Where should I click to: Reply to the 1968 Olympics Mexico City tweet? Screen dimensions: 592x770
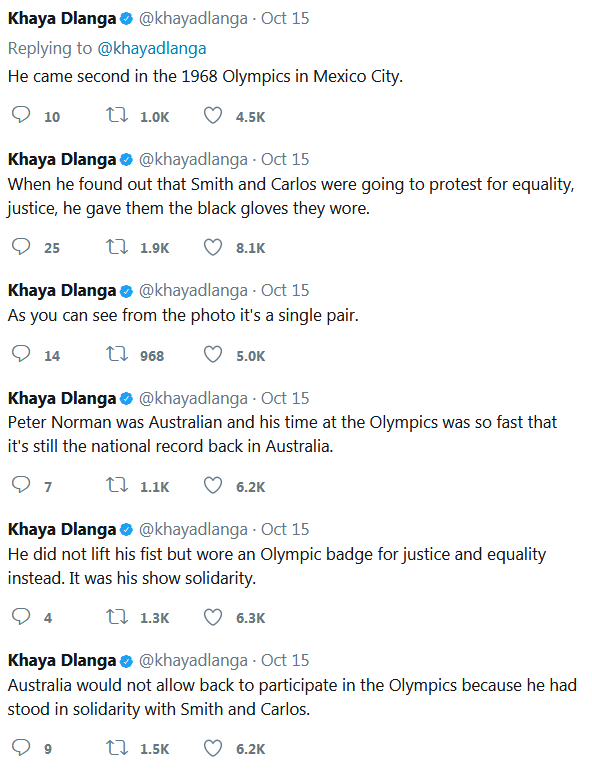(x=21, y=115)
